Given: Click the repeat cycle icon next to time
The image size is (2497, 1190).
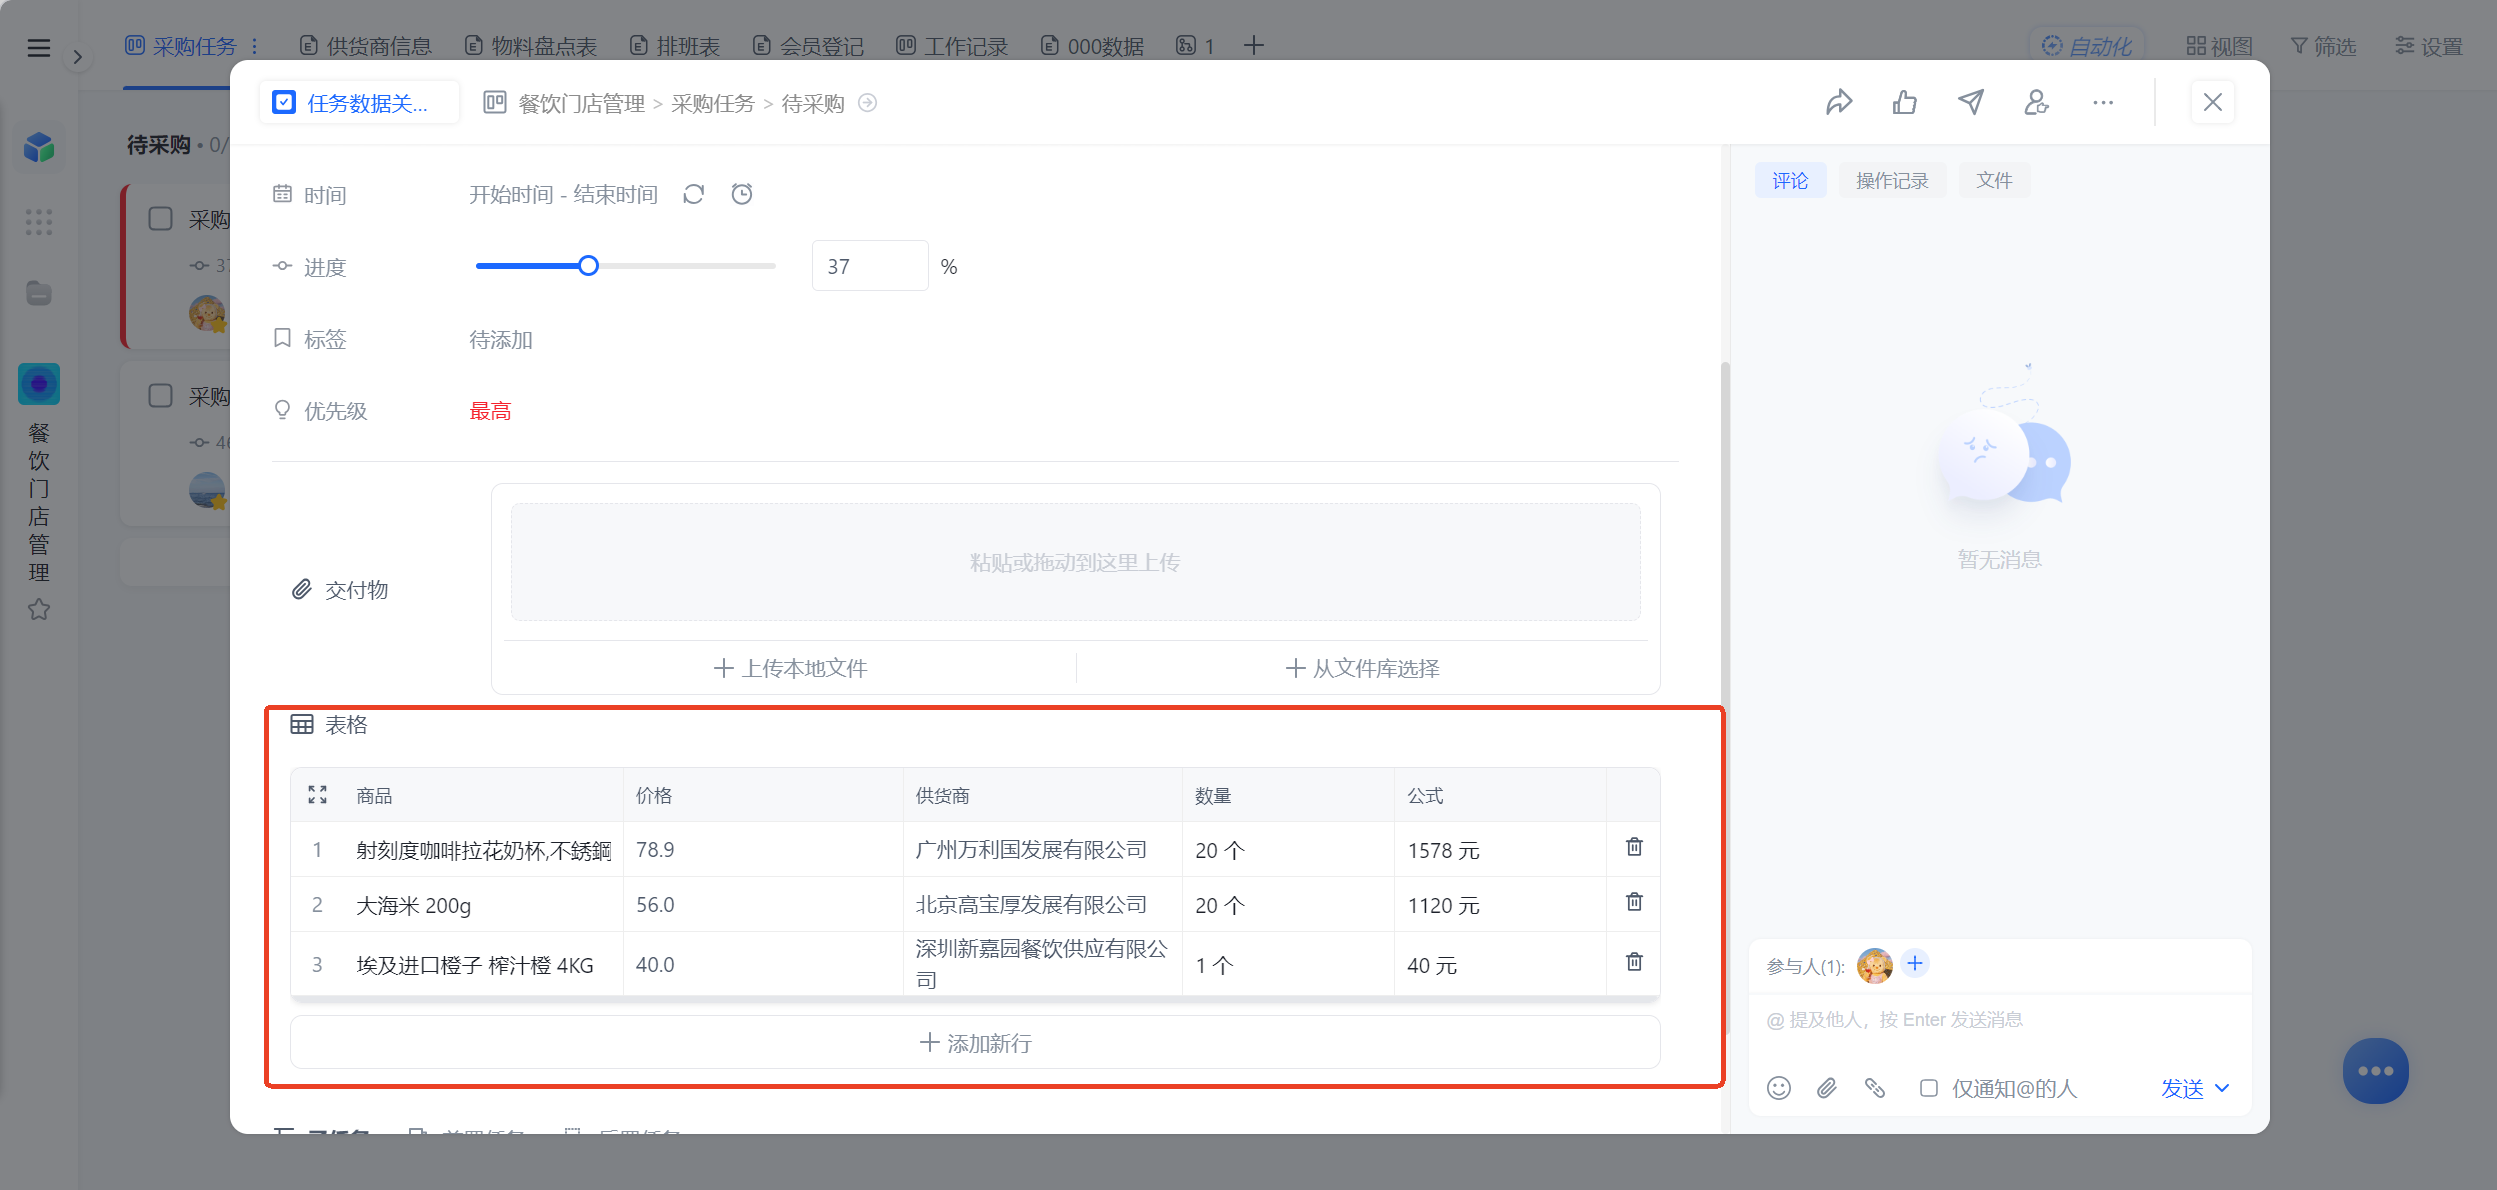Looking at the screenshot, I should click(x=694, y=194).
